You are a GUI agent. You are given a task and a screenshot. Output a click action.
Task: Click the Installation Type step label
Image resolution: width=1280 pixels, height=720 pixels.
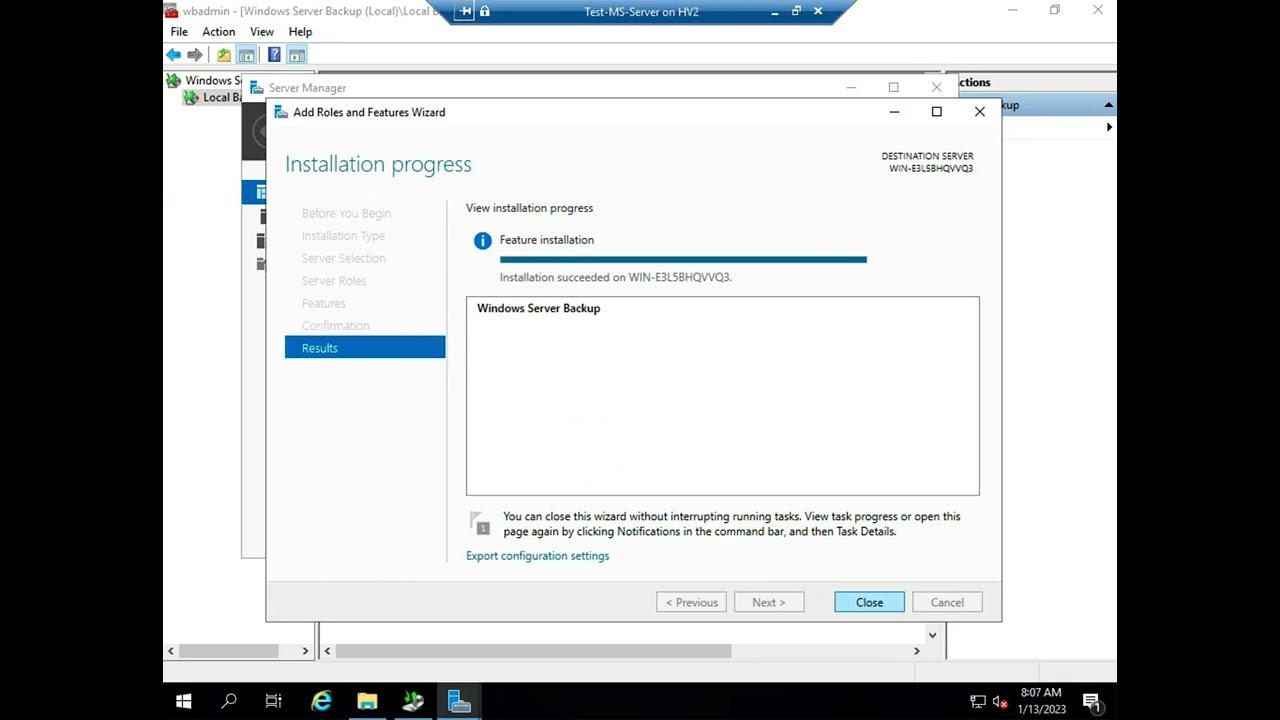pos(343,236)
